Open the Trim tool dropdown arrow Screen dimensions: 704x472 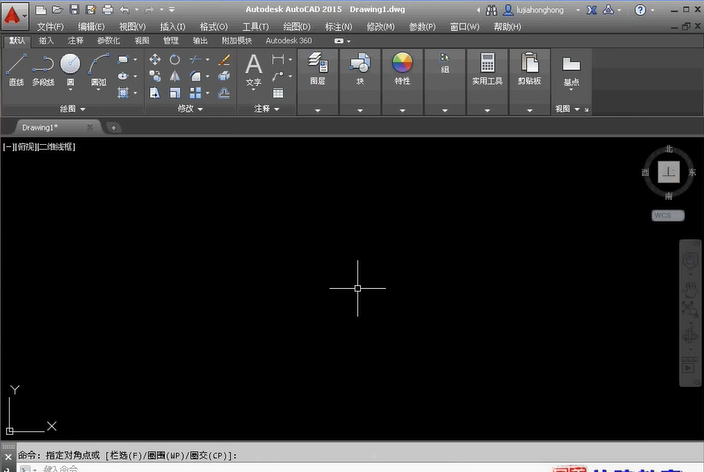click(207, 59)
